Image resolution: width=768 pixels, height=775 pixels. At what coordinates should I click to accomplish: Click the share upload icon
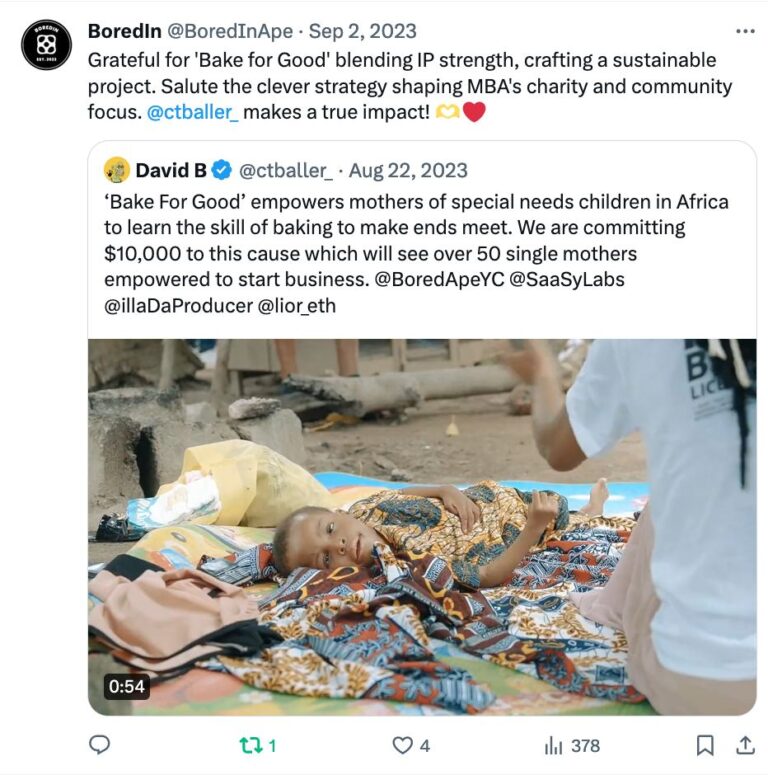pos(745,744)
